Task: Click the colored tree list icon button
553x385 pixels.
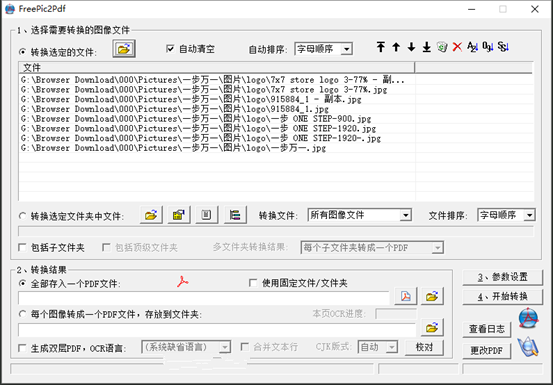Action: point(235,215)
